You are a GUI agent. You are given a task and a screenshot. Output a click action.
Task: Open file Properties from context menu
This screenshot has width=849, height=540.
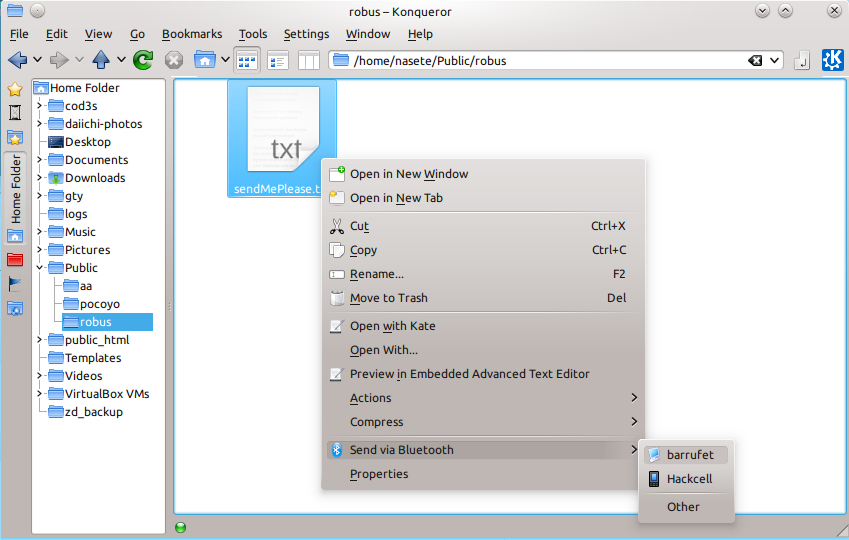pos(482,474)
